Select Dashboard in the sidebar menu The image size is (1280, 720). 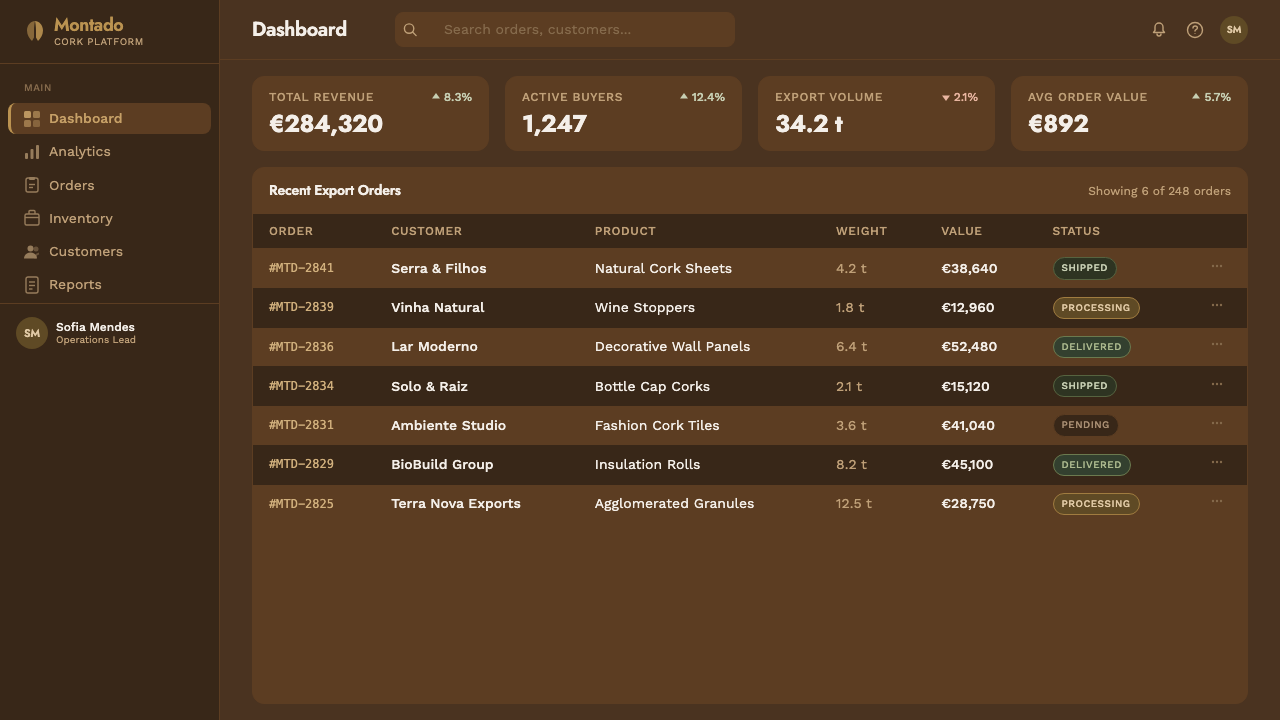[110, 118]
